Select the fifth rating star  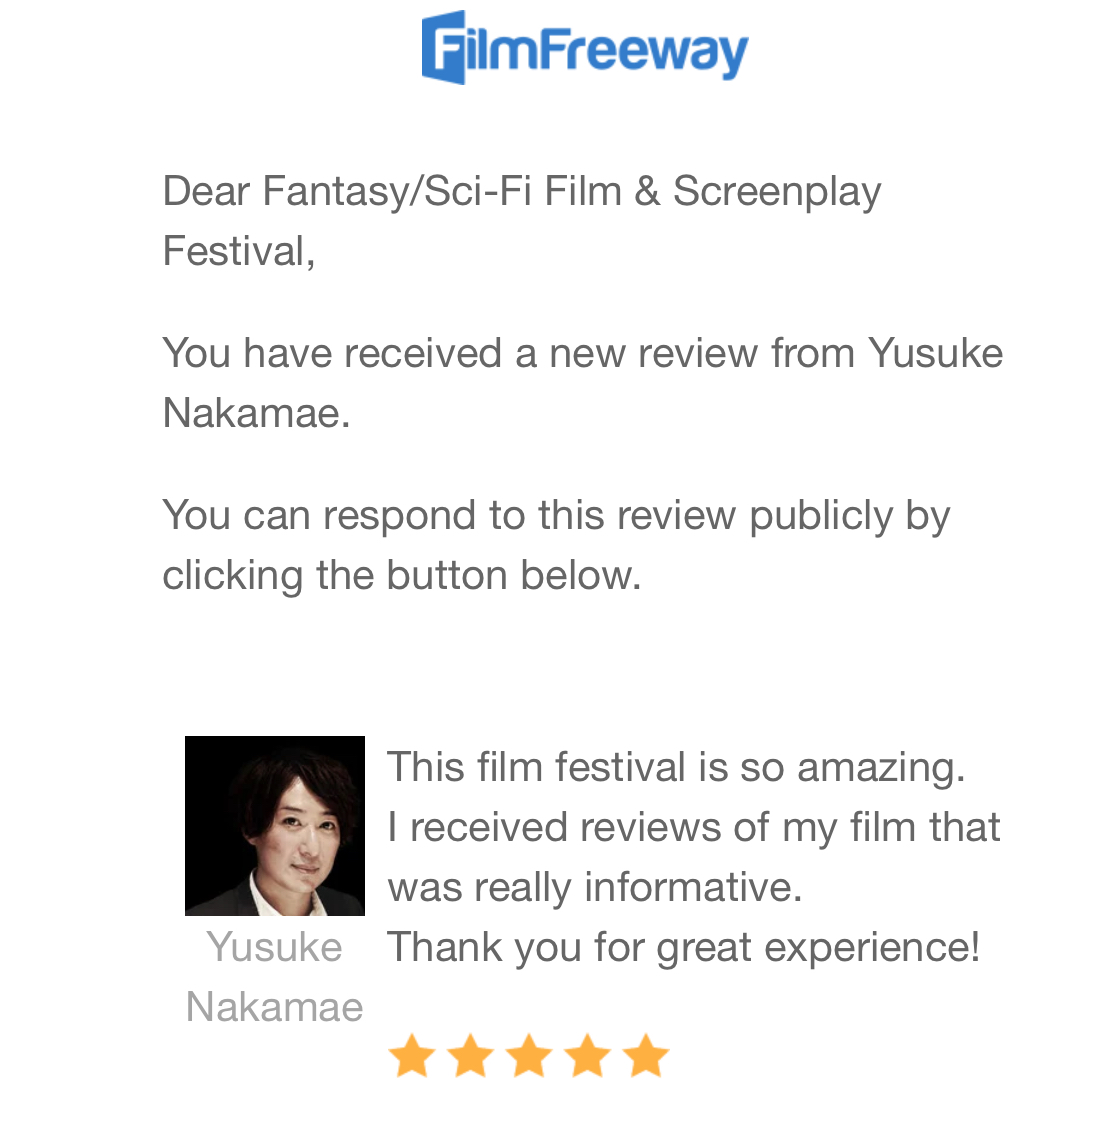pos(647,1056)
